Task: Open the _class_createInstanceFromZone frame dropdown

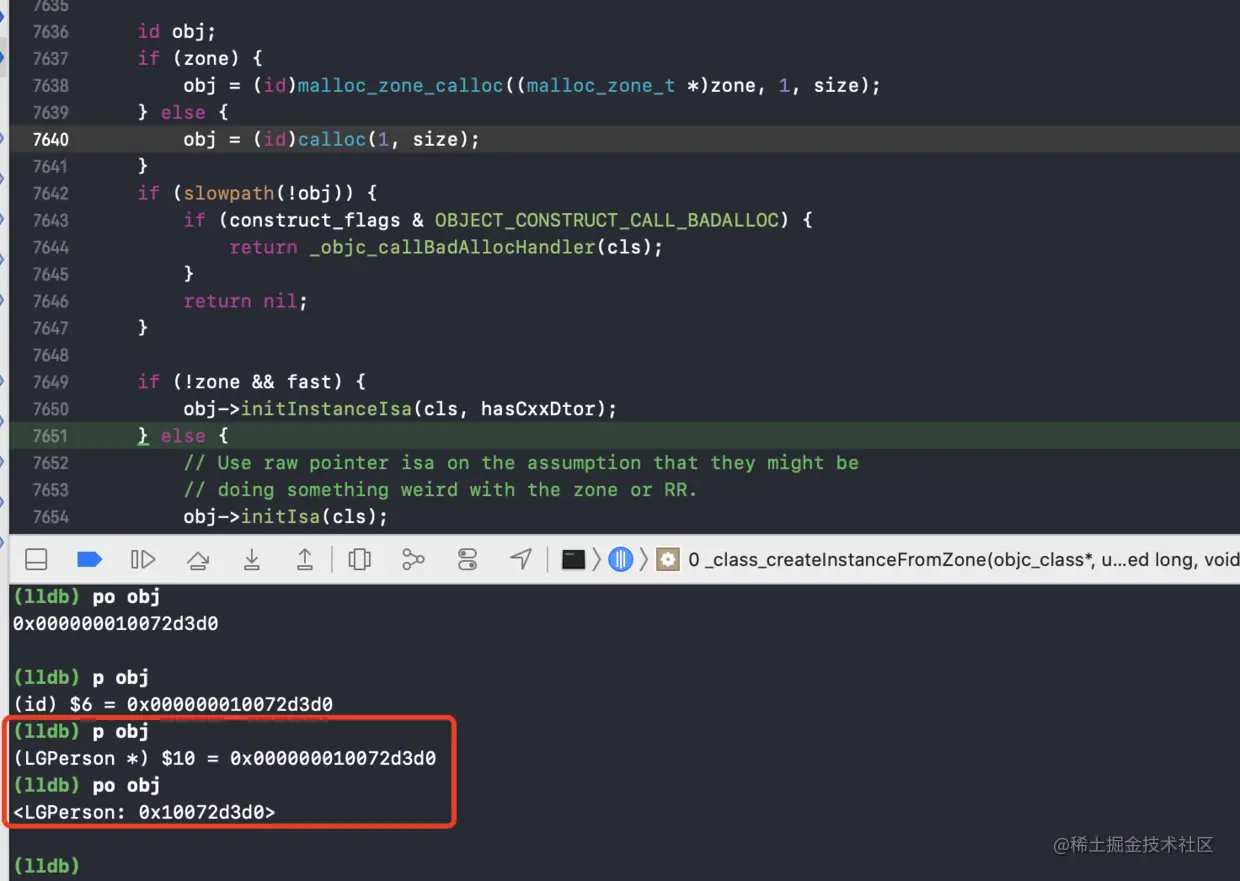Action: point(963,560)
